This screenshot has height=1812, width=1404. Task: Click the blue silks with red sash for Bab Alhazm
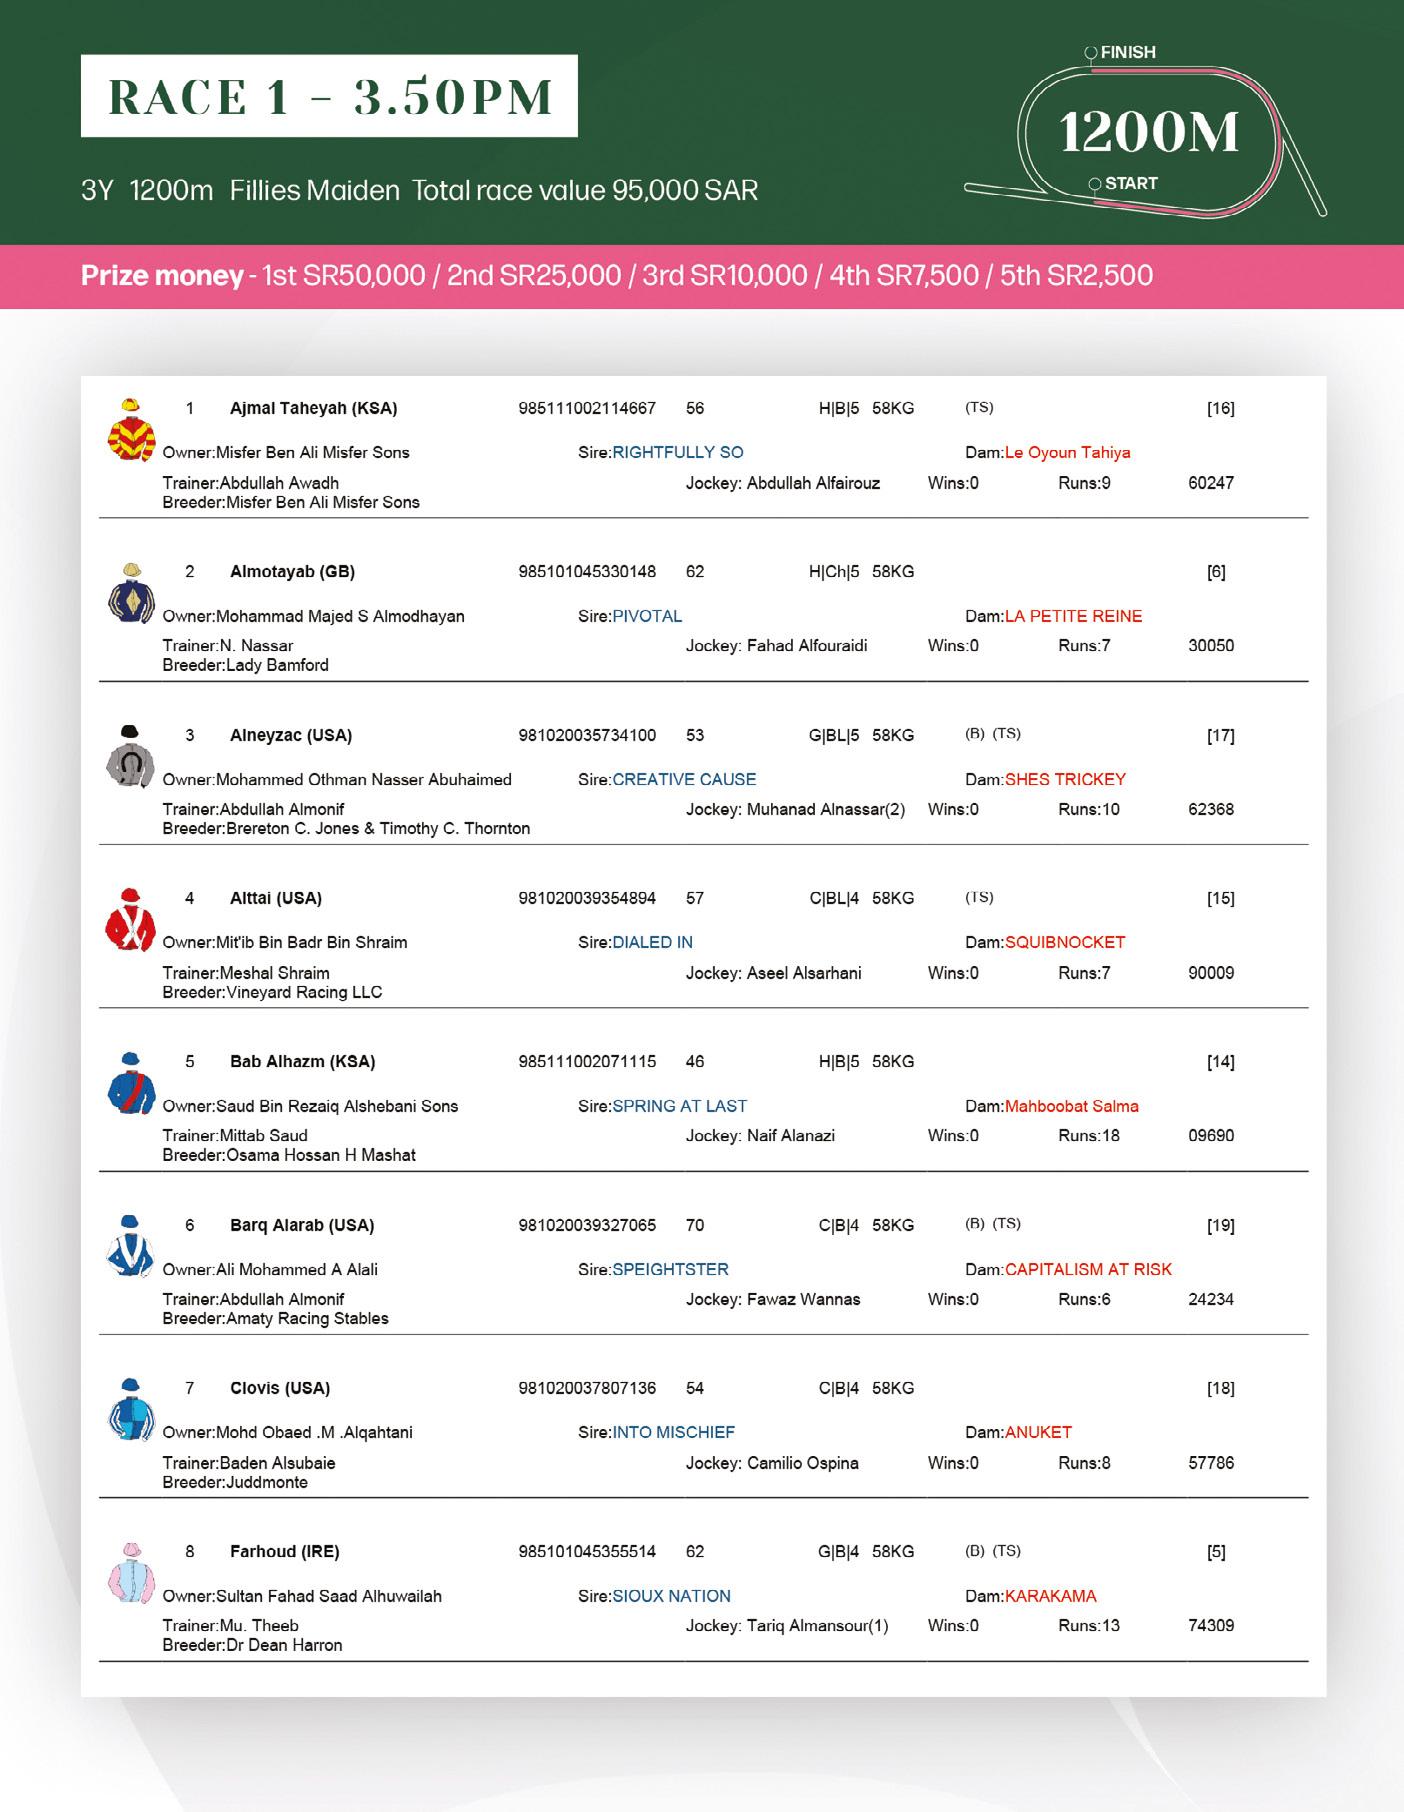tap(131, 1083)
